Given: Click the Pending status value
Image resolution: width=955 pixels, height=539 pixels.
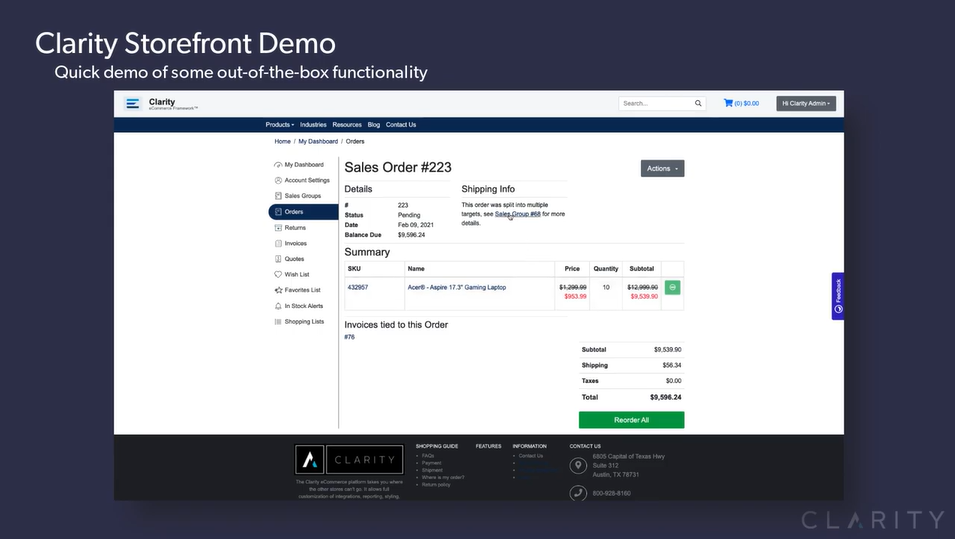Looking at the screenshot, I should tap(409, 215).
